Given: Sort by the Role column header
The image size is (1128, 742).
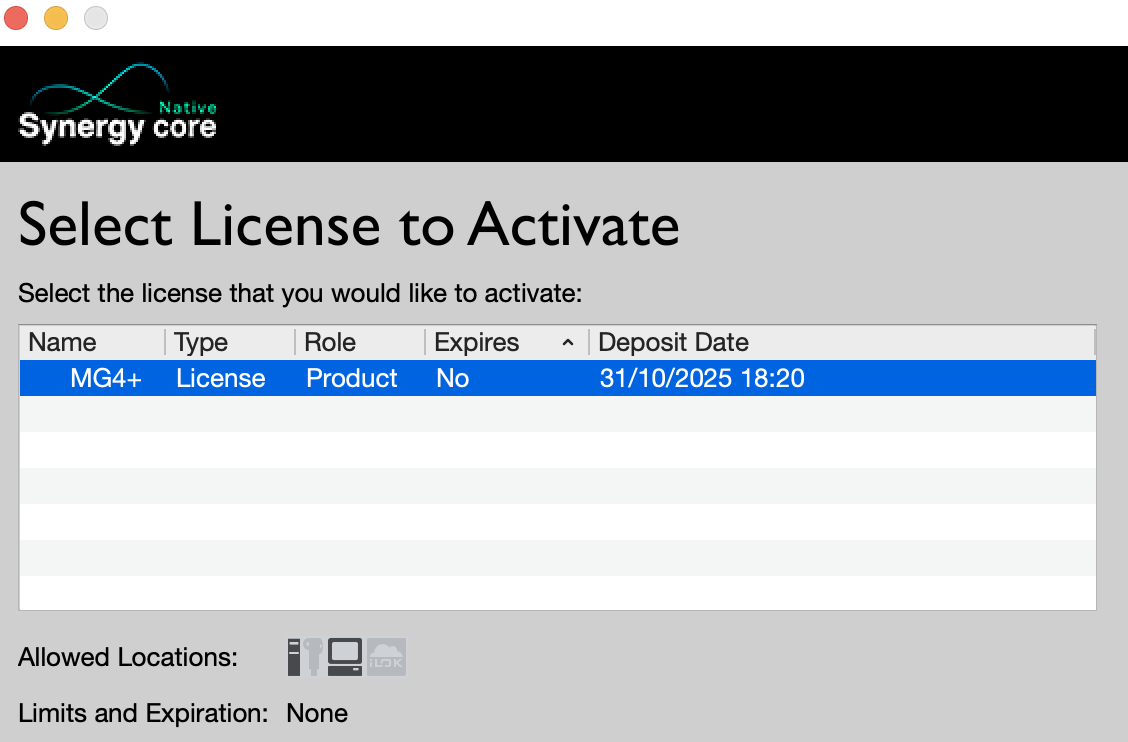Looking at the screenshot, I should pyautogui.click(x=330, y=342).
